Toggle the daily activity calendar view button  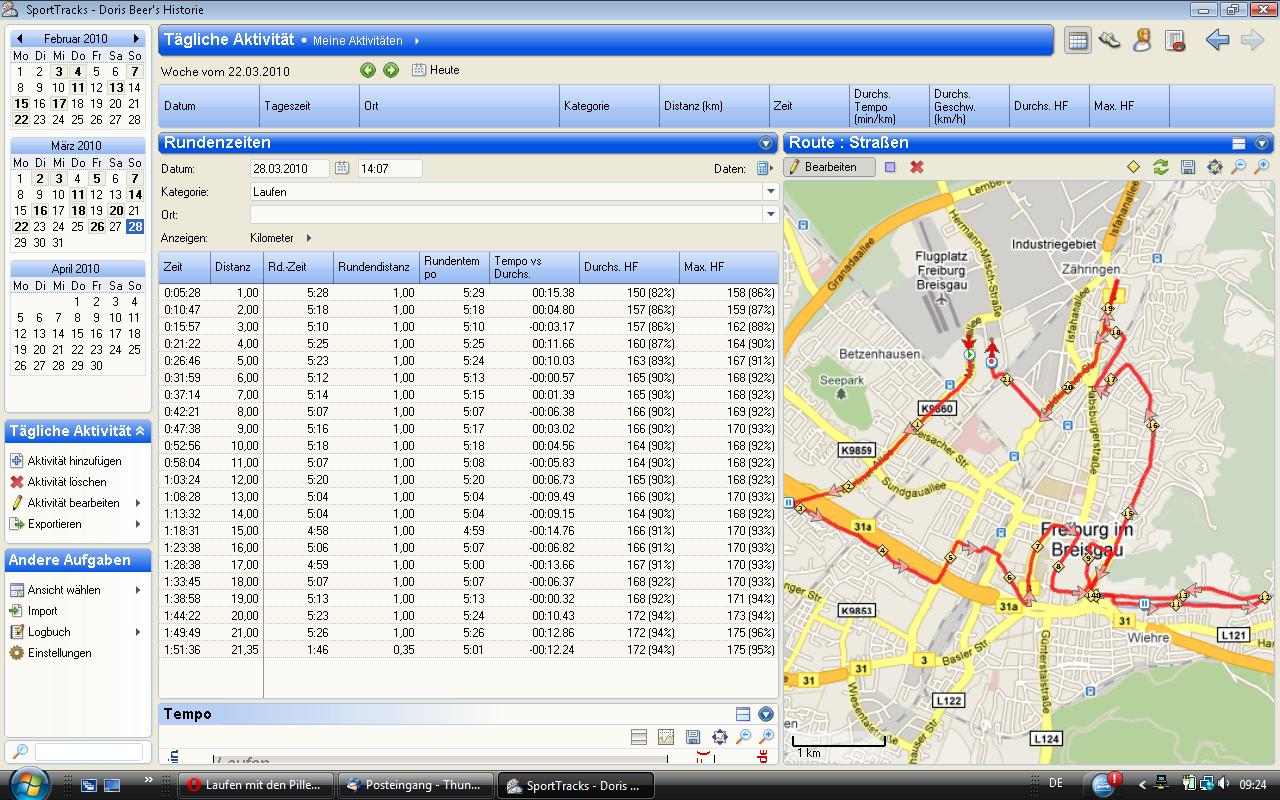coord(1077,40)
